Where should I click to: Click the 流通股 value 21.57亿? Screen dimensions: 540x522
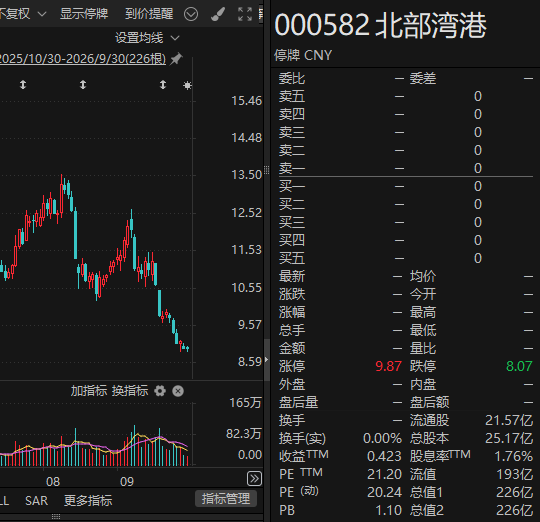tap(509, 420)
